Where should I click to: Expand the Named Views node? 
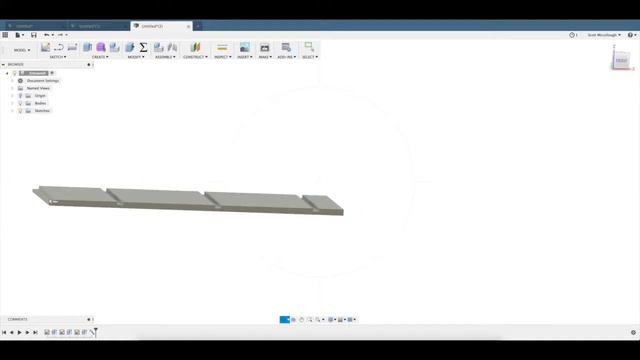(x=12, y=89)
